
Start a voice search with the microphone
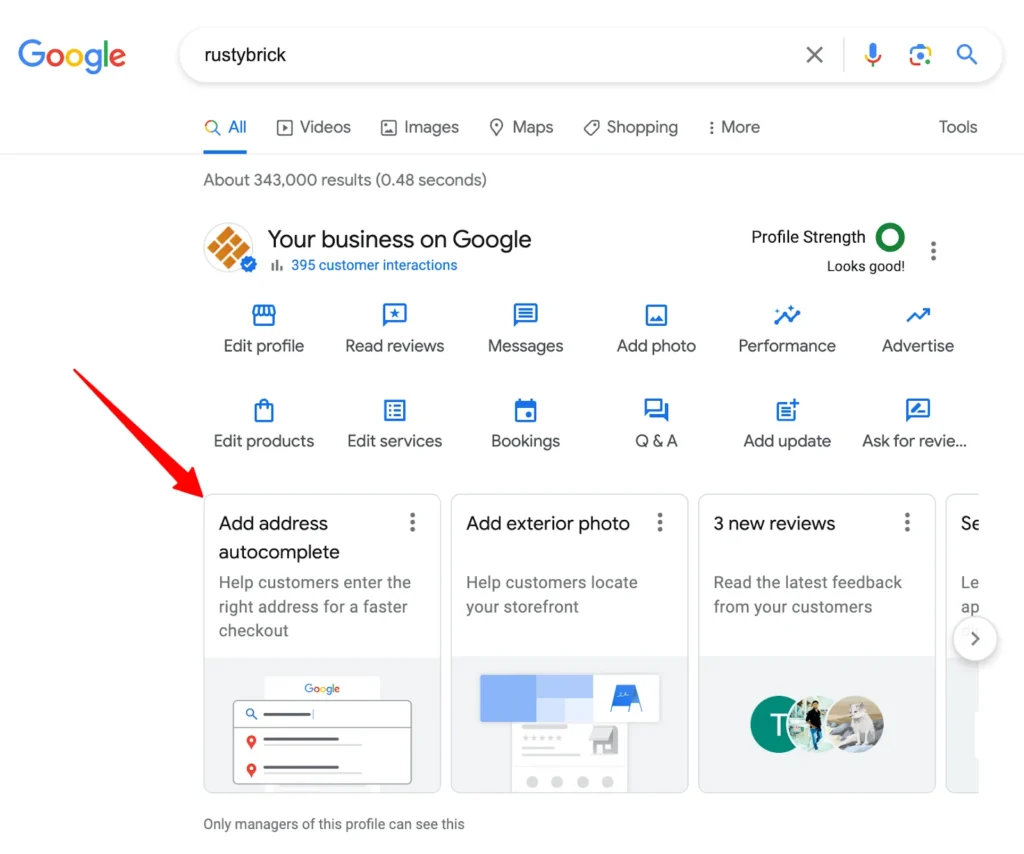872,55
